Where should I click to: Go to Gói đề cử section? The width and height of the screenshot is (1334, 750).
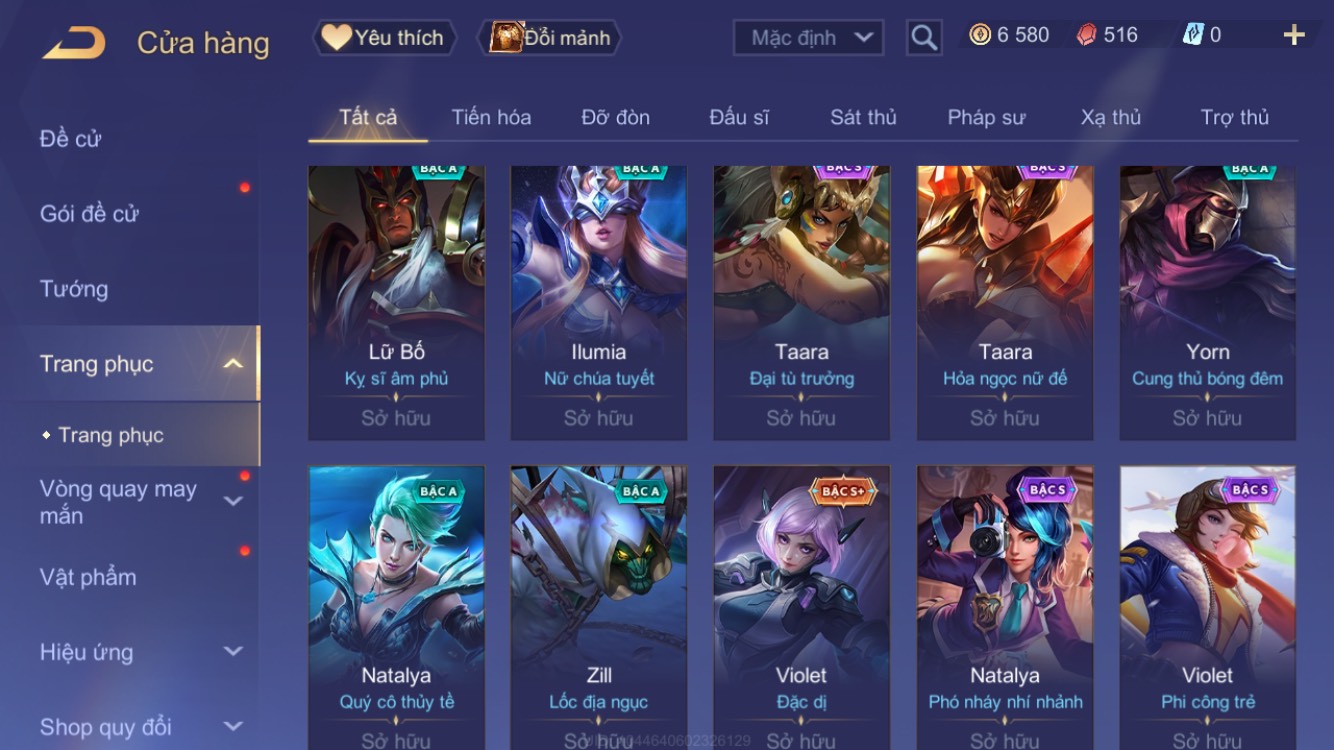(x=89, y=213)
